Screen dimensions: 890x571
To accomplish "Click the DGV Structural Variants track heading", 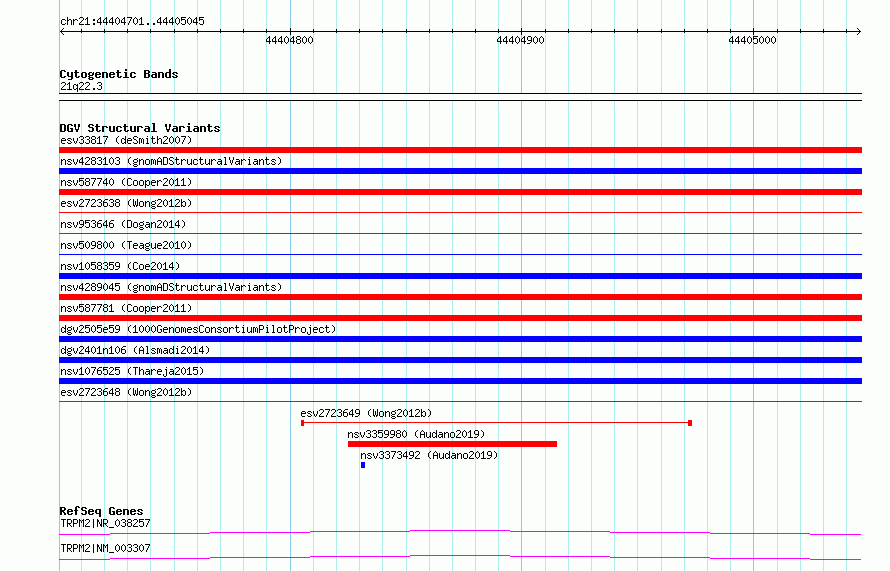I will click(140, 128).
